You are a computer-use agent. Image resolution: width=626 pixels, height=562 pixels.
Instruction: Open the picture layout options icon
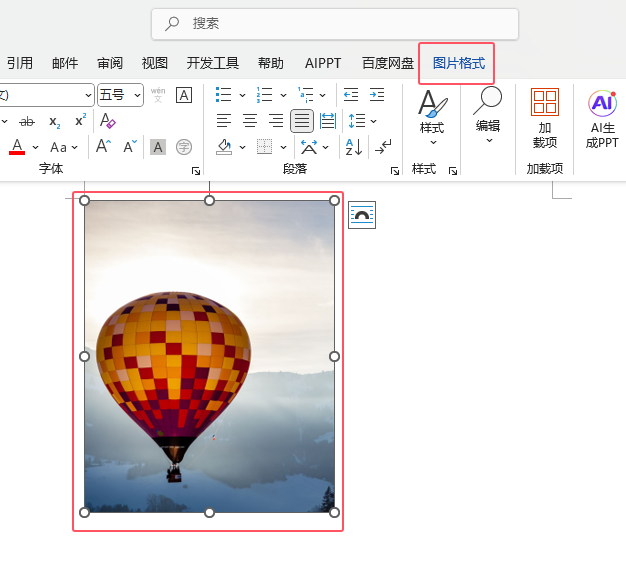[x=362, y=215]
